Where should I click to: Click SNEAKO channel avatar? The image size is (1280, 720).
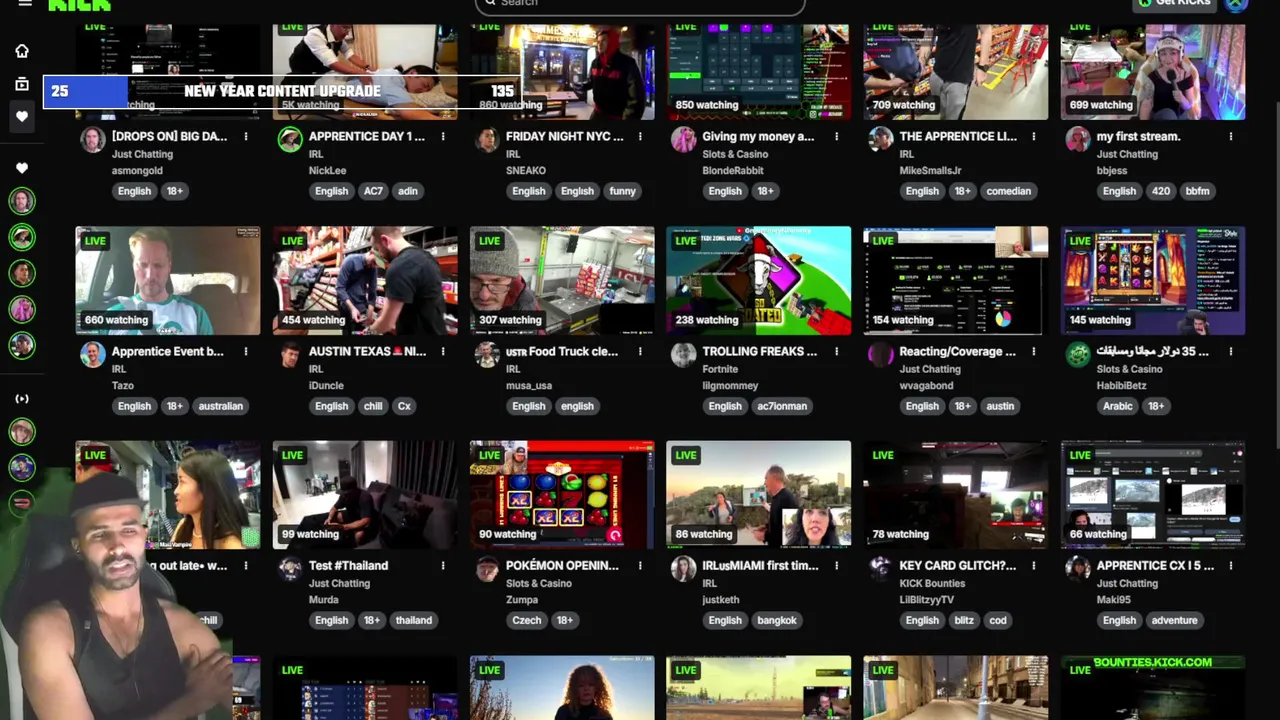point(487,139)
